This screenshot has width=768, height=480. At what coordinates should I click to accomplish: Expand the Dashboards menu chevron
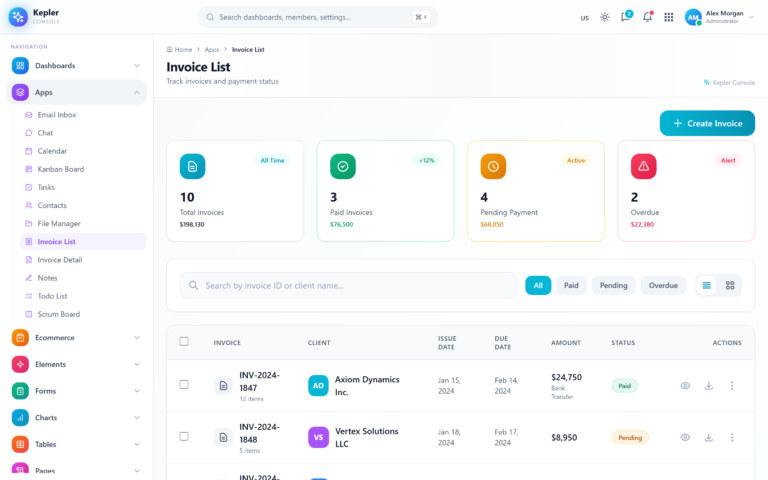coord(137,66)
